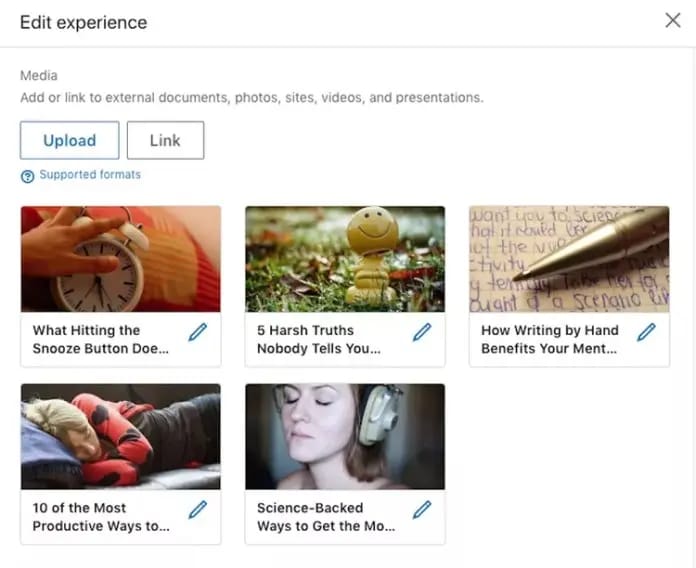Click the 'What Hitting the Snooze Button Doe...' title

pos(101,339)
